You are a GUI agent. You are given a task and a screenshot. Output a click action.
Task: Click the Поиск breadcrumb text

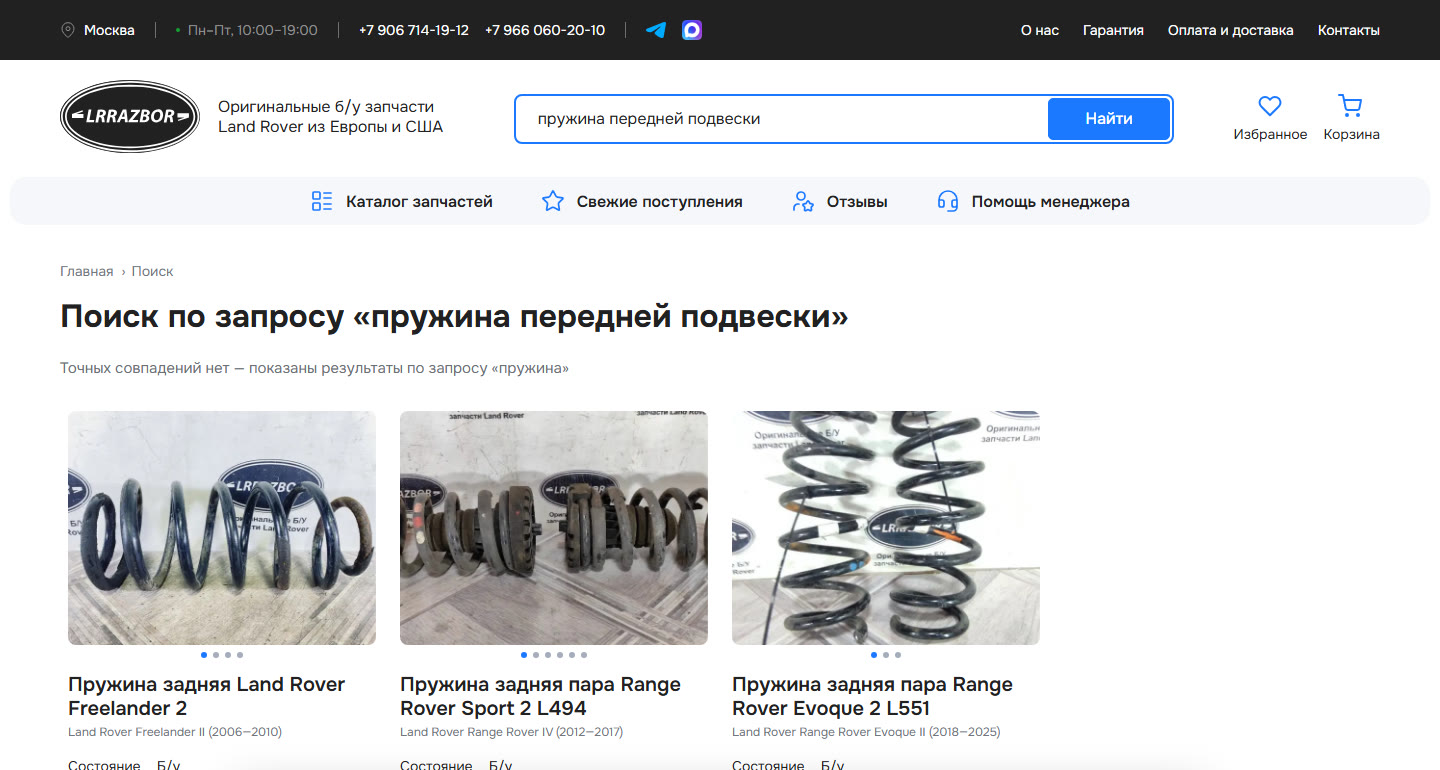click(x=153, y=271)
